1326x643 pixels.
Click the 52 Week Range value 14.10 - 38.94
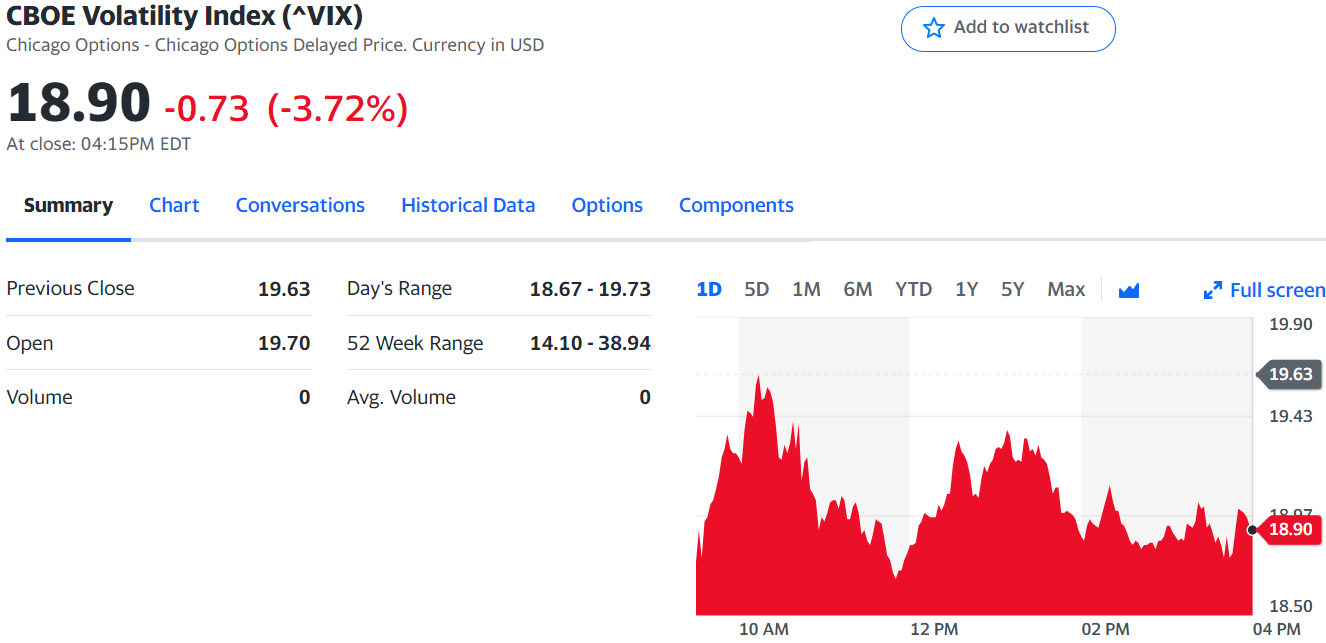tap(590, 343)
